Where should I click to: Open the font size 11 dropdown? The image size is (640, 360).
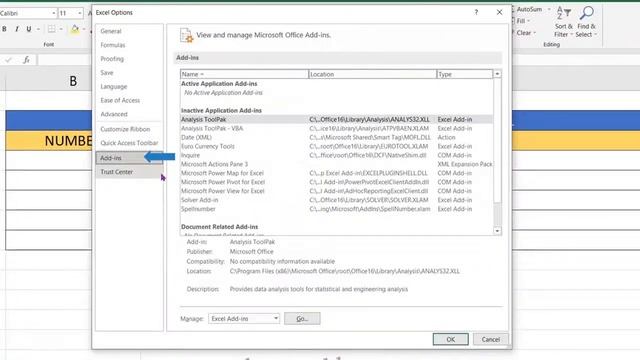tap(79, 13)
